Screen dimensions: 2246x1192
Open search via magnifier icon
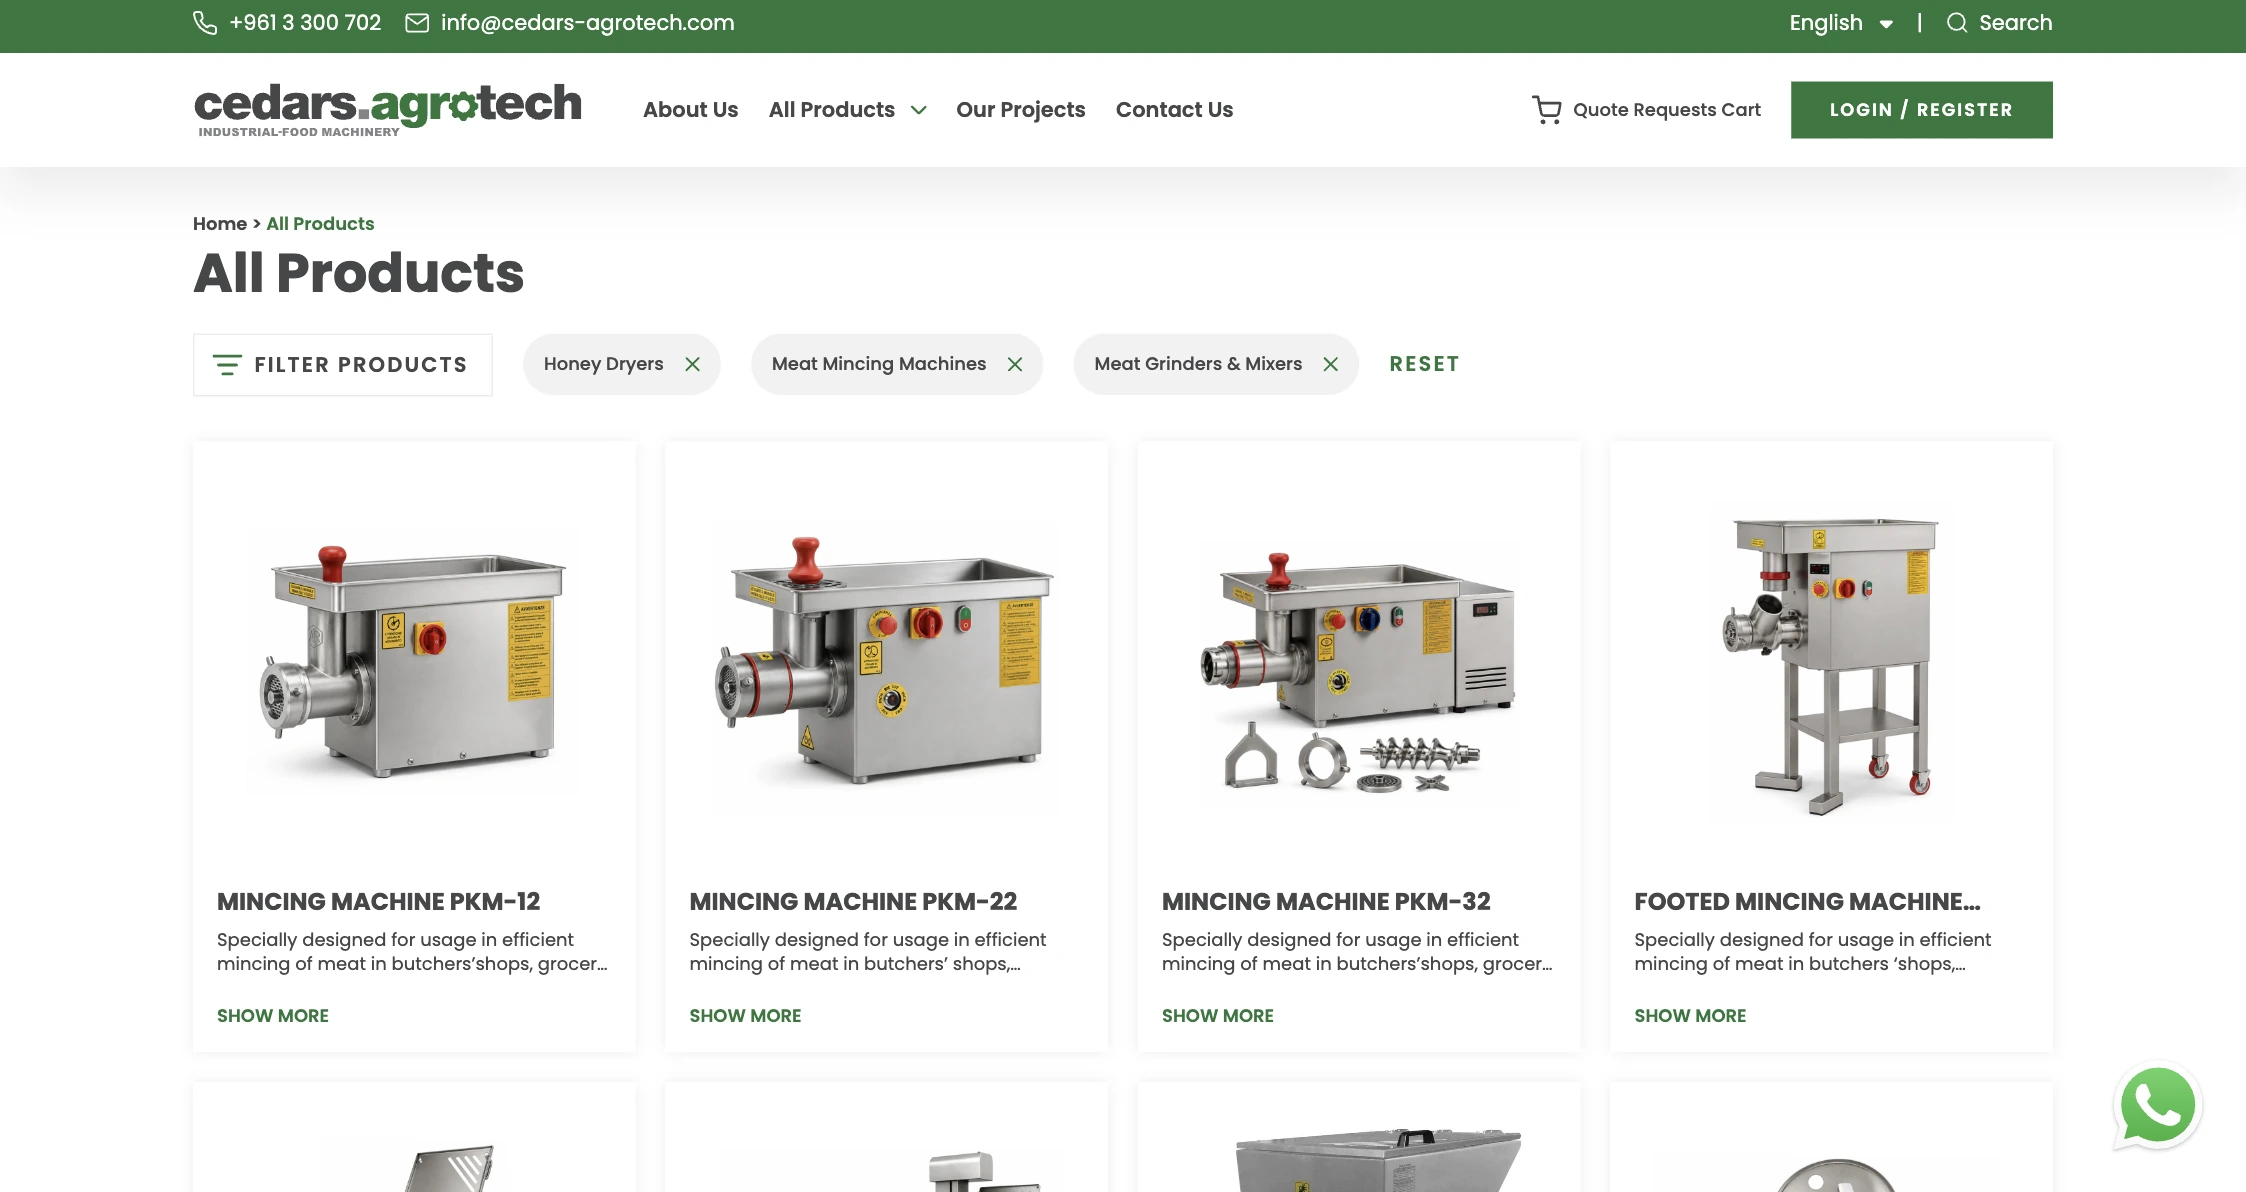(x=1957, y=23)
